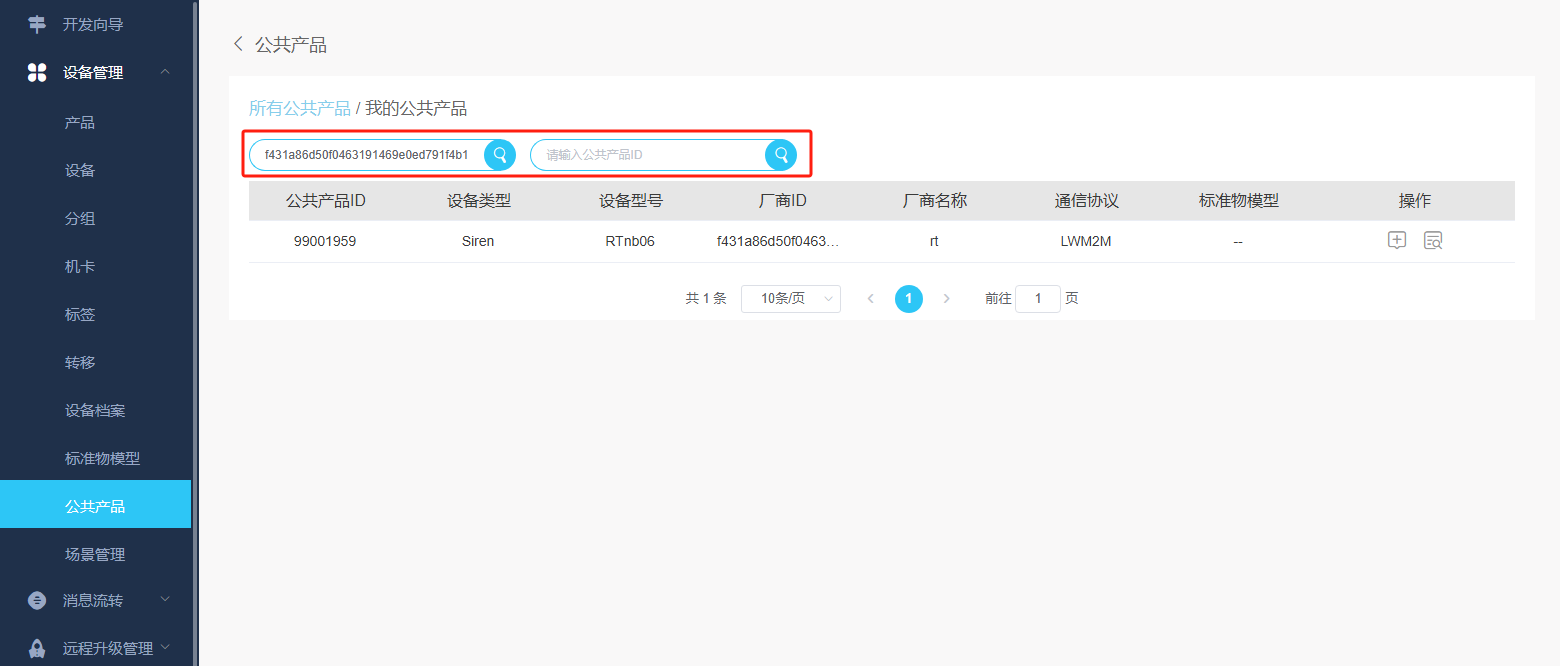Open 设备档案 in the sidebar menu
Image resolution: width=1560 pixels, height=666 pixels.
click(x=95, y=410)
